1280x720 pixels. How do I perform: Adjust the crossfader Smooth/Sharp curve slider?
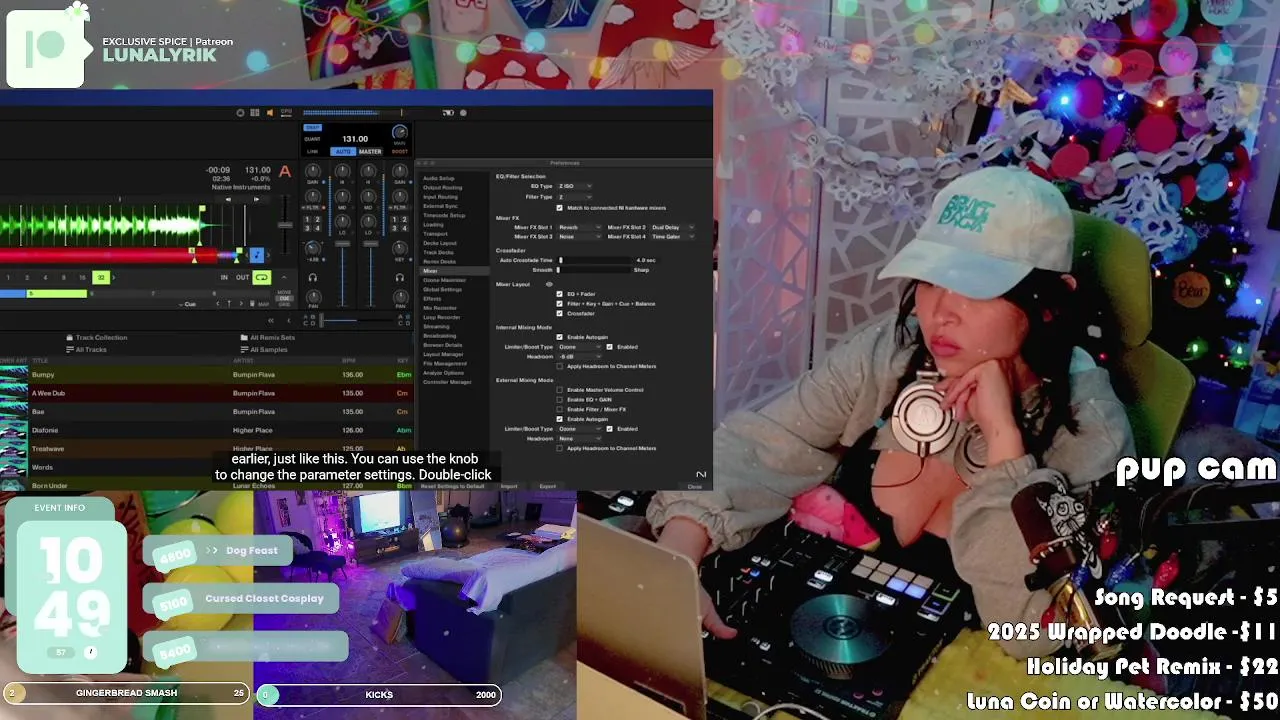(594, 270)
